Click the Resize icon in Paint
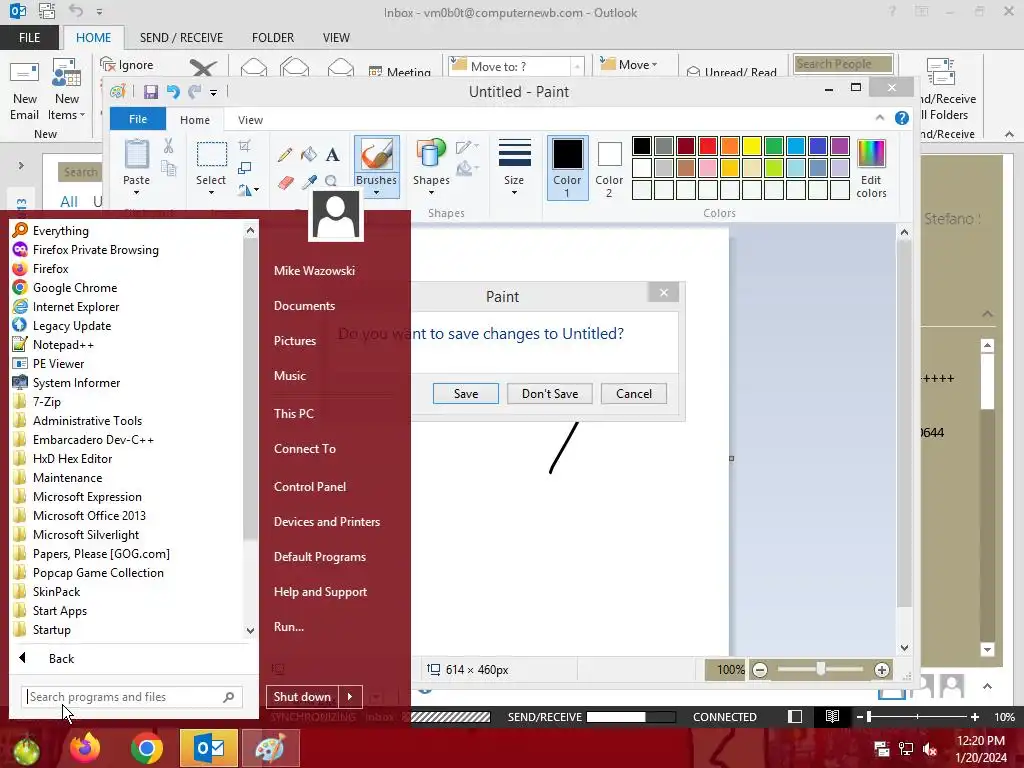The width and height of the screenshot is (1024, 768). click(245, 168)
